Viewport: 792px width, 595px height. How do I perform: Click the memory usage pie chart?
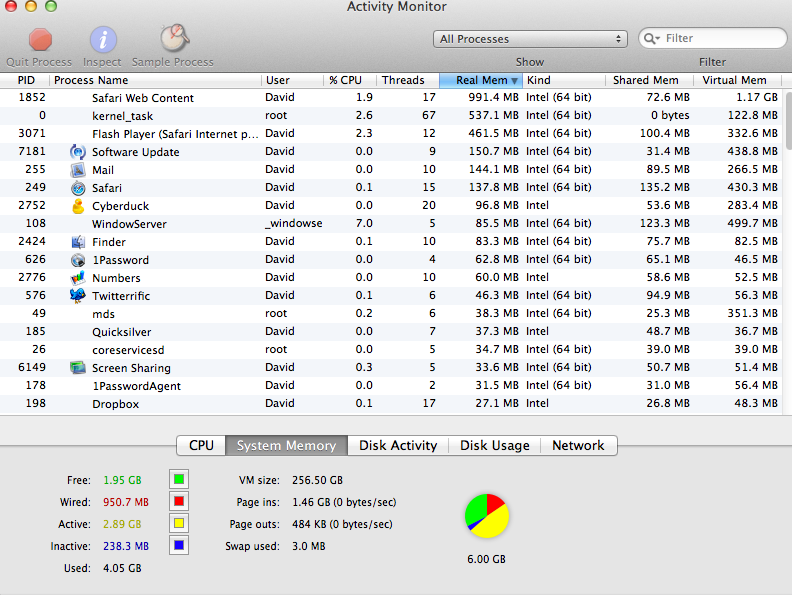coord(486,516)
